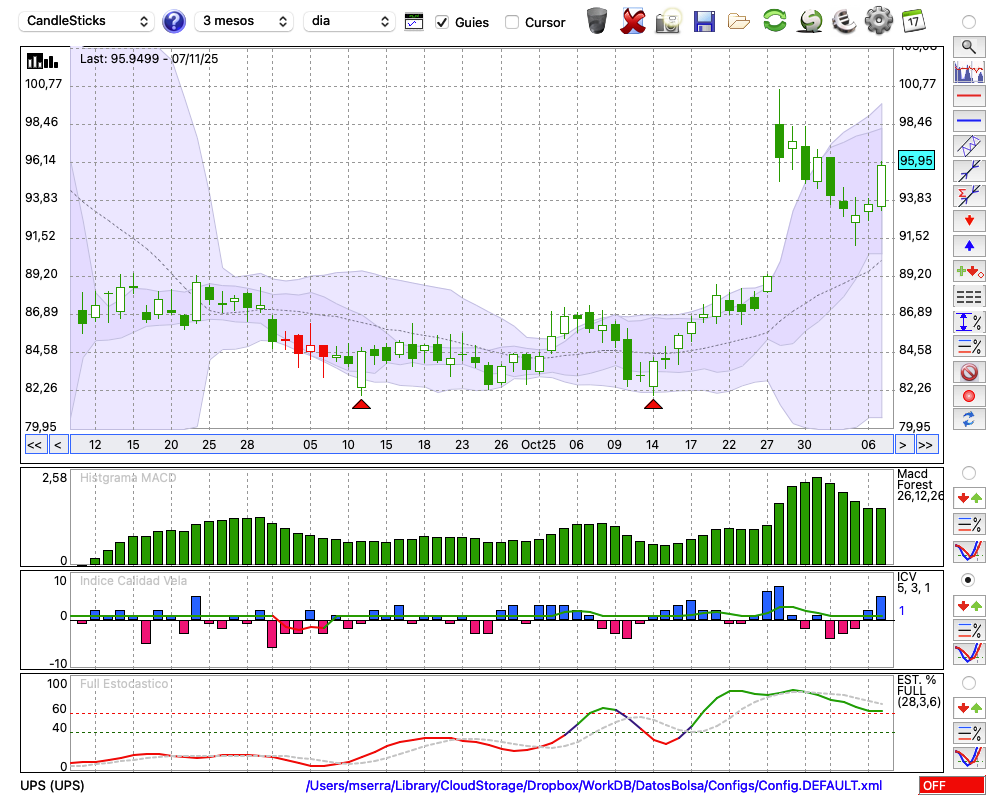Click the '<<' scroll-to-start button
The width and height of the screenshot is (1000, 800).
(34, 445)
